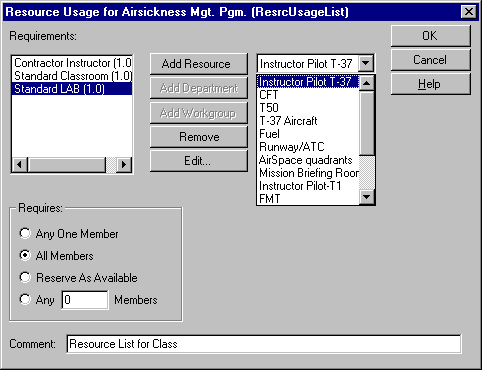
Task: Choose FMT from resource dropdown list
Action: [308, 199]
